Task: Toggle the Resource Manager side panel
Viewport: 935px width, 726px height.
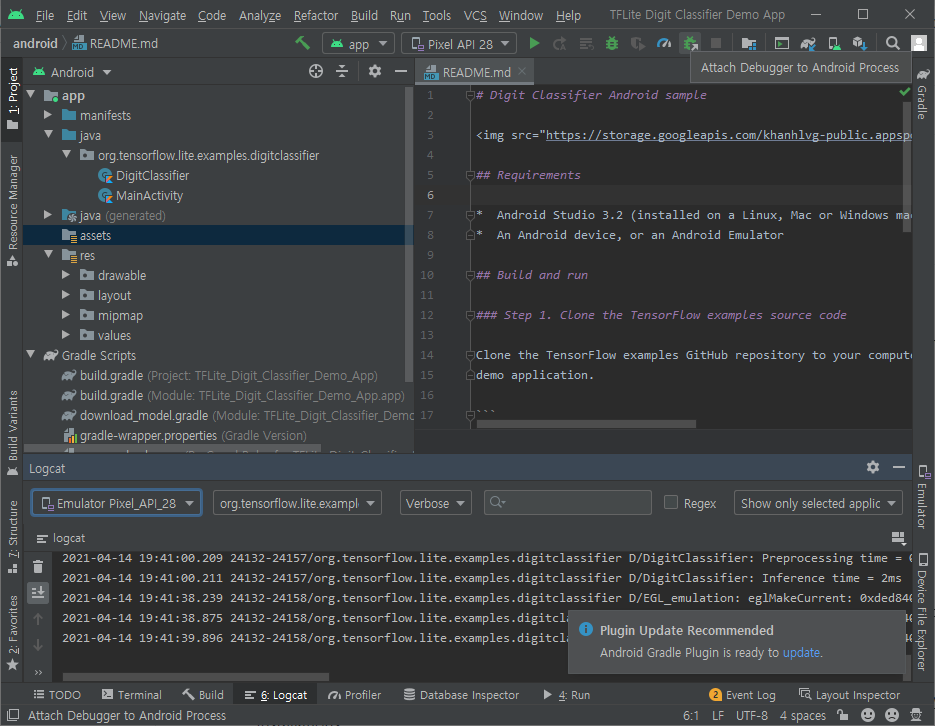Action: pyautogui.click(x=13, y=210)
